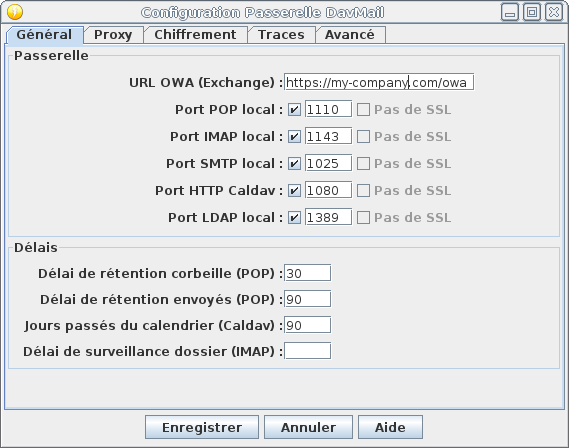This screenshot has height=448, width=569.
Task: Click the empty Délai de surveillance dossier field
Action: pyautogui.click(x=307, y=351)
